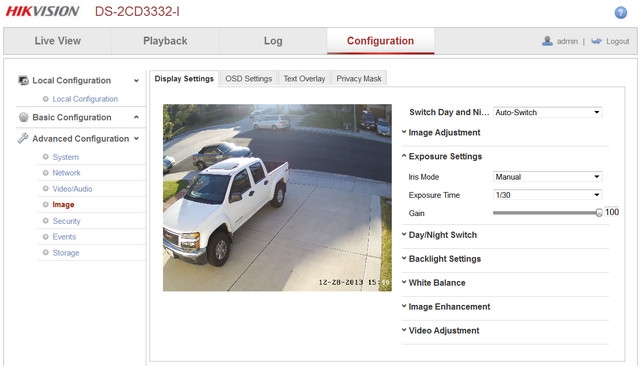Click the Basic Configuration gear icon

pos(23,117)
